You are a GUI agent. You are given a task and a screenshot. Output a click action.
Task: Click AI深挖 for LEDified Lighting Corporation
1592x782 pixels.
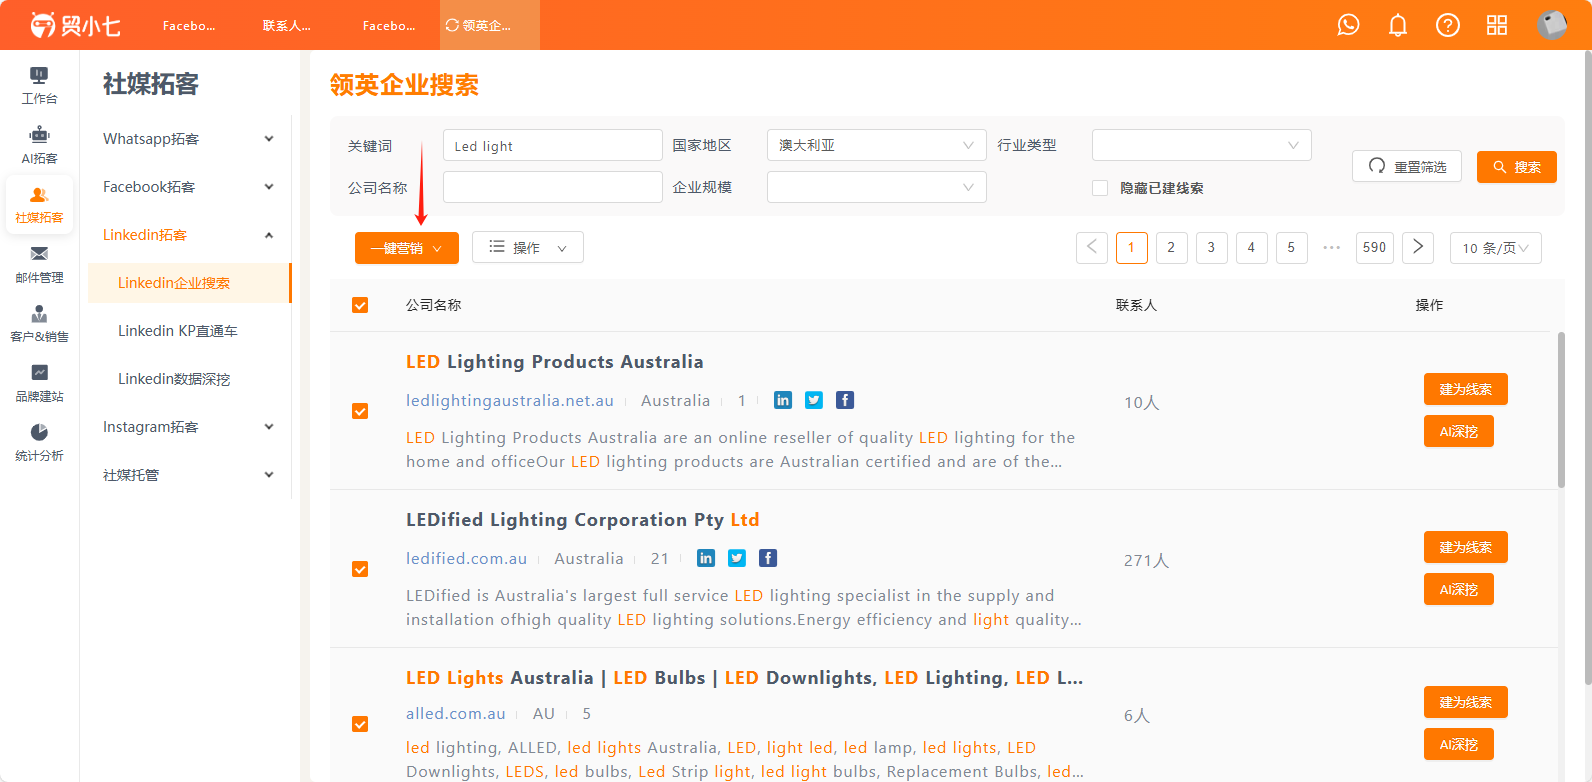coord(1459,589)
